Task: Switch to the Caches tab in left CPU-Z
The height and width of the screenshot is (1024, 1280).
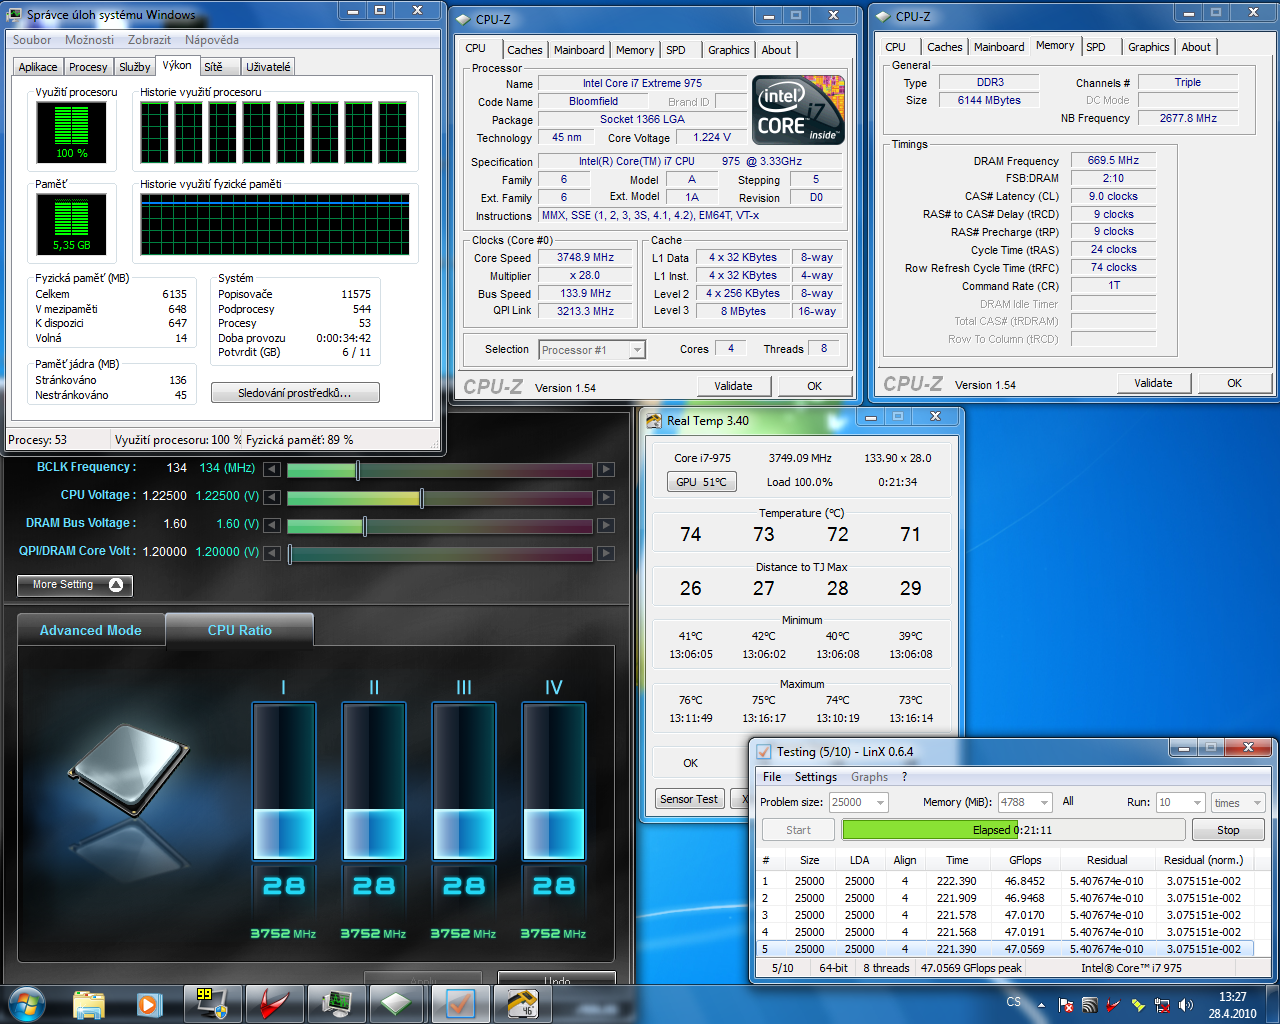Action: pos(524,50)
